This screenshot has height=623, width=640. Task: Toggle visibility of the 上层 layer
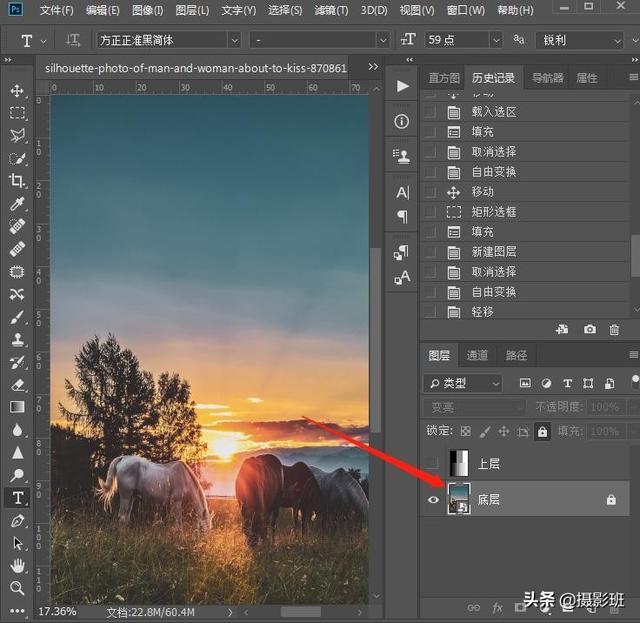pos(433,463)
